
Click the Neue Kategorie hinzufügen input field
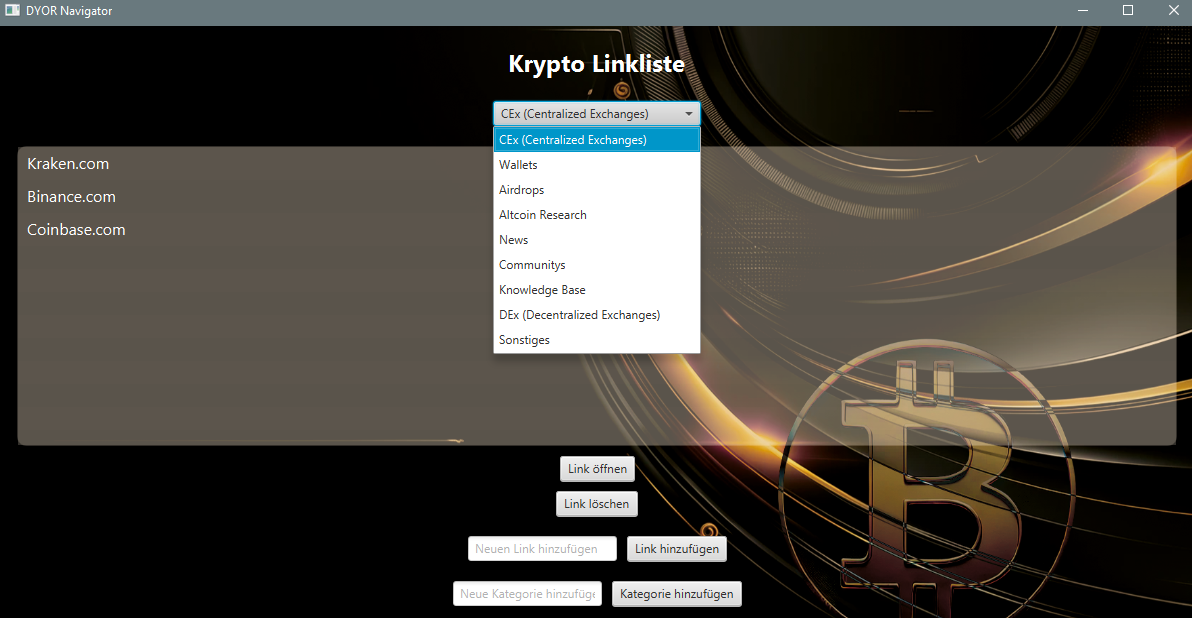pyautogui.click(x=527, y=593)
